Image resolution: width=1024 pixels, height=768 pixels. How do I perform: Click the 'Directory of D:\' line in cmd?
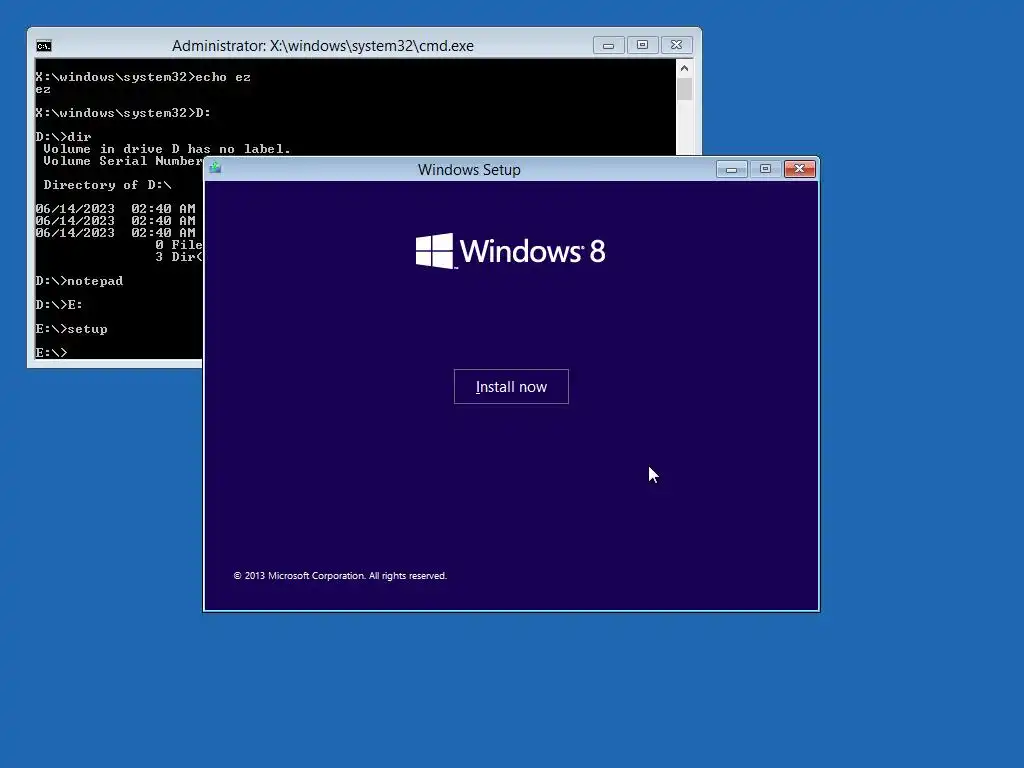(107, 185)
